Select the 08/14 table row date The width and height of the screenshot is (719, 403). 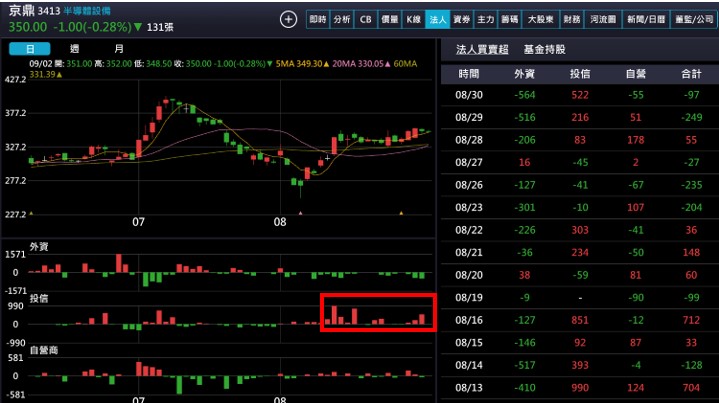coord(469,365)
